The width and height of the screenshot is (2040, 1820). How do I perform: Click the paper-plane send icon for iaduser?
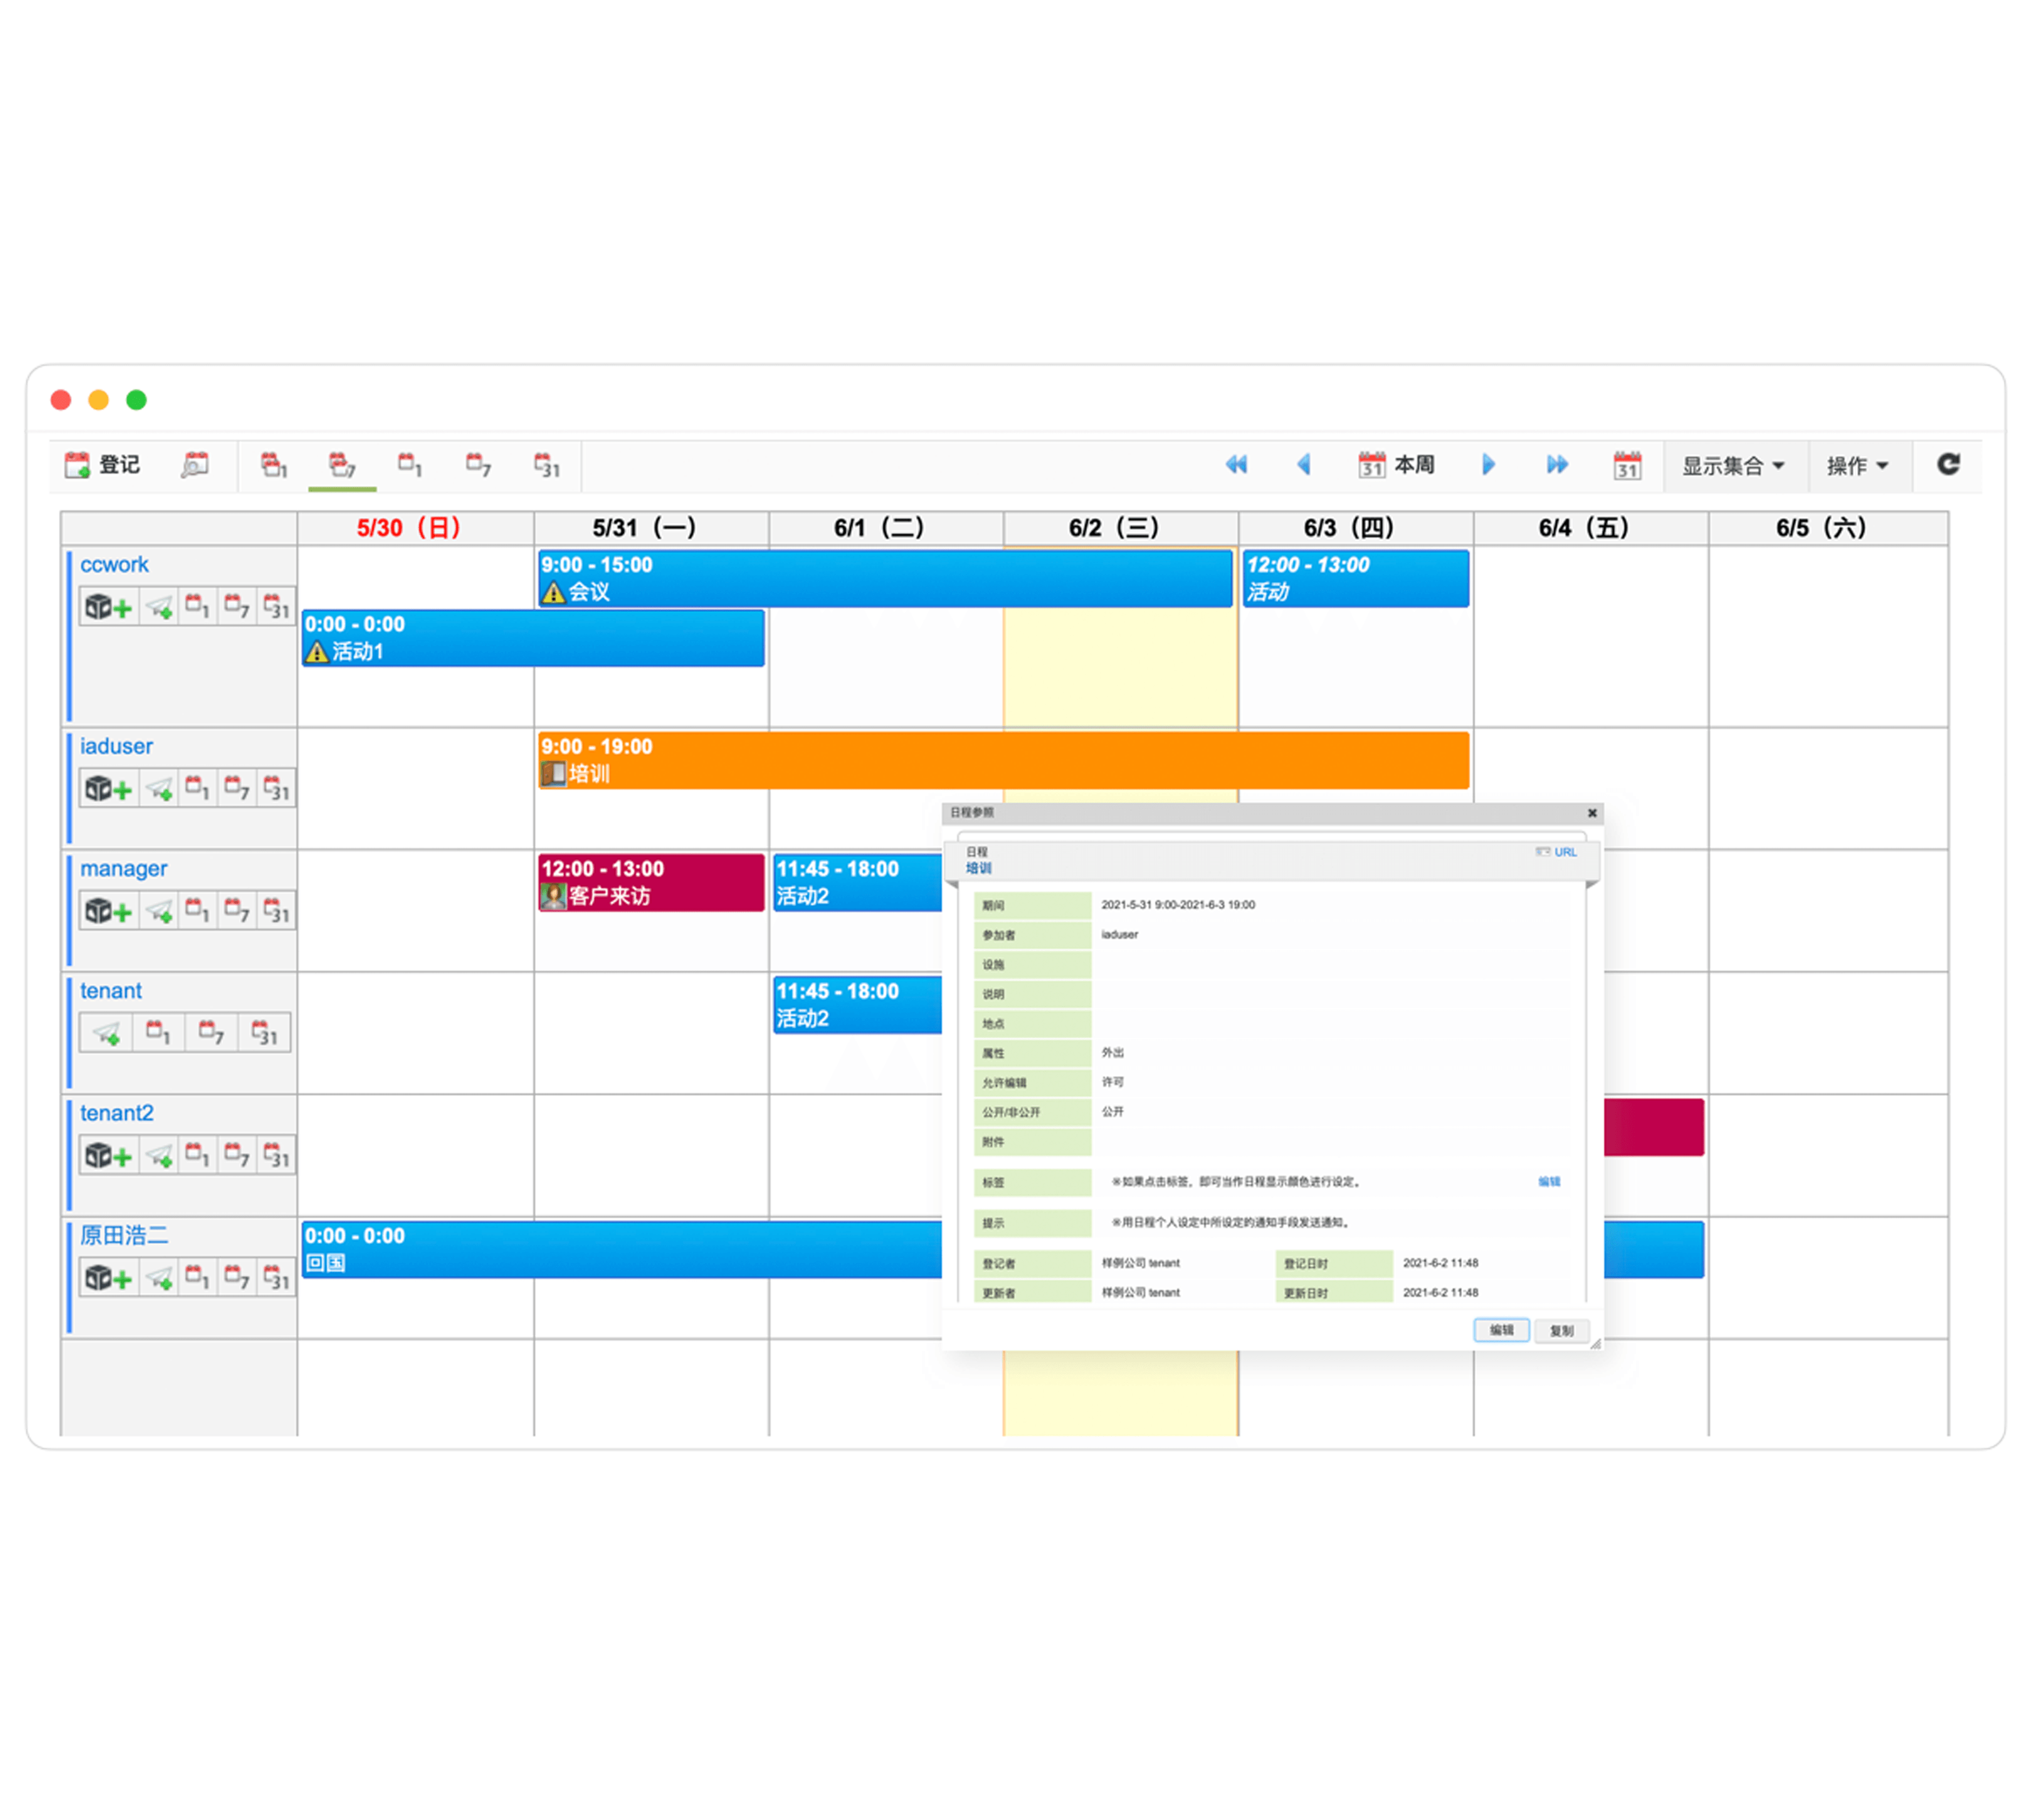(x=159, y=789)
